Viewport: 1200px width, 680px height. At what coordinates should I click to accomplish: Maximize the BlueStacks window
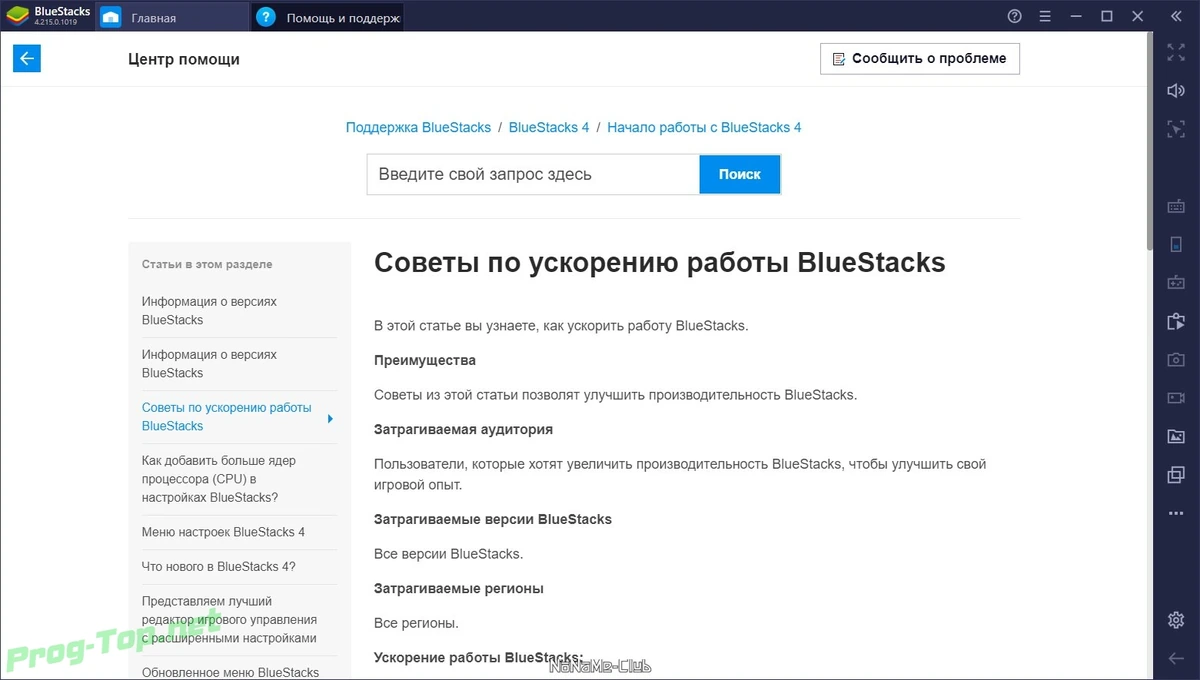pyautogui.click(x=1106, y=16)
